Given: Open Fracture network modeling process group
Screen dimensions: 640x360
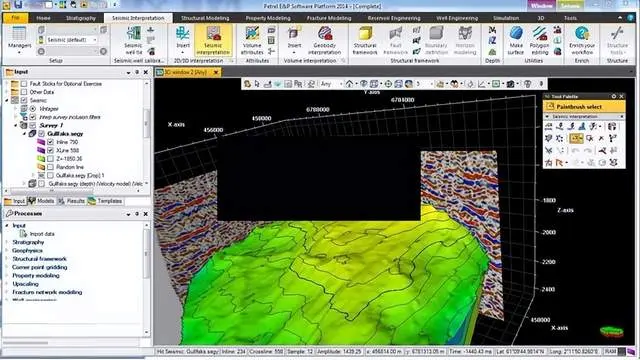Looking at the screenshot, I should [47, 292].
